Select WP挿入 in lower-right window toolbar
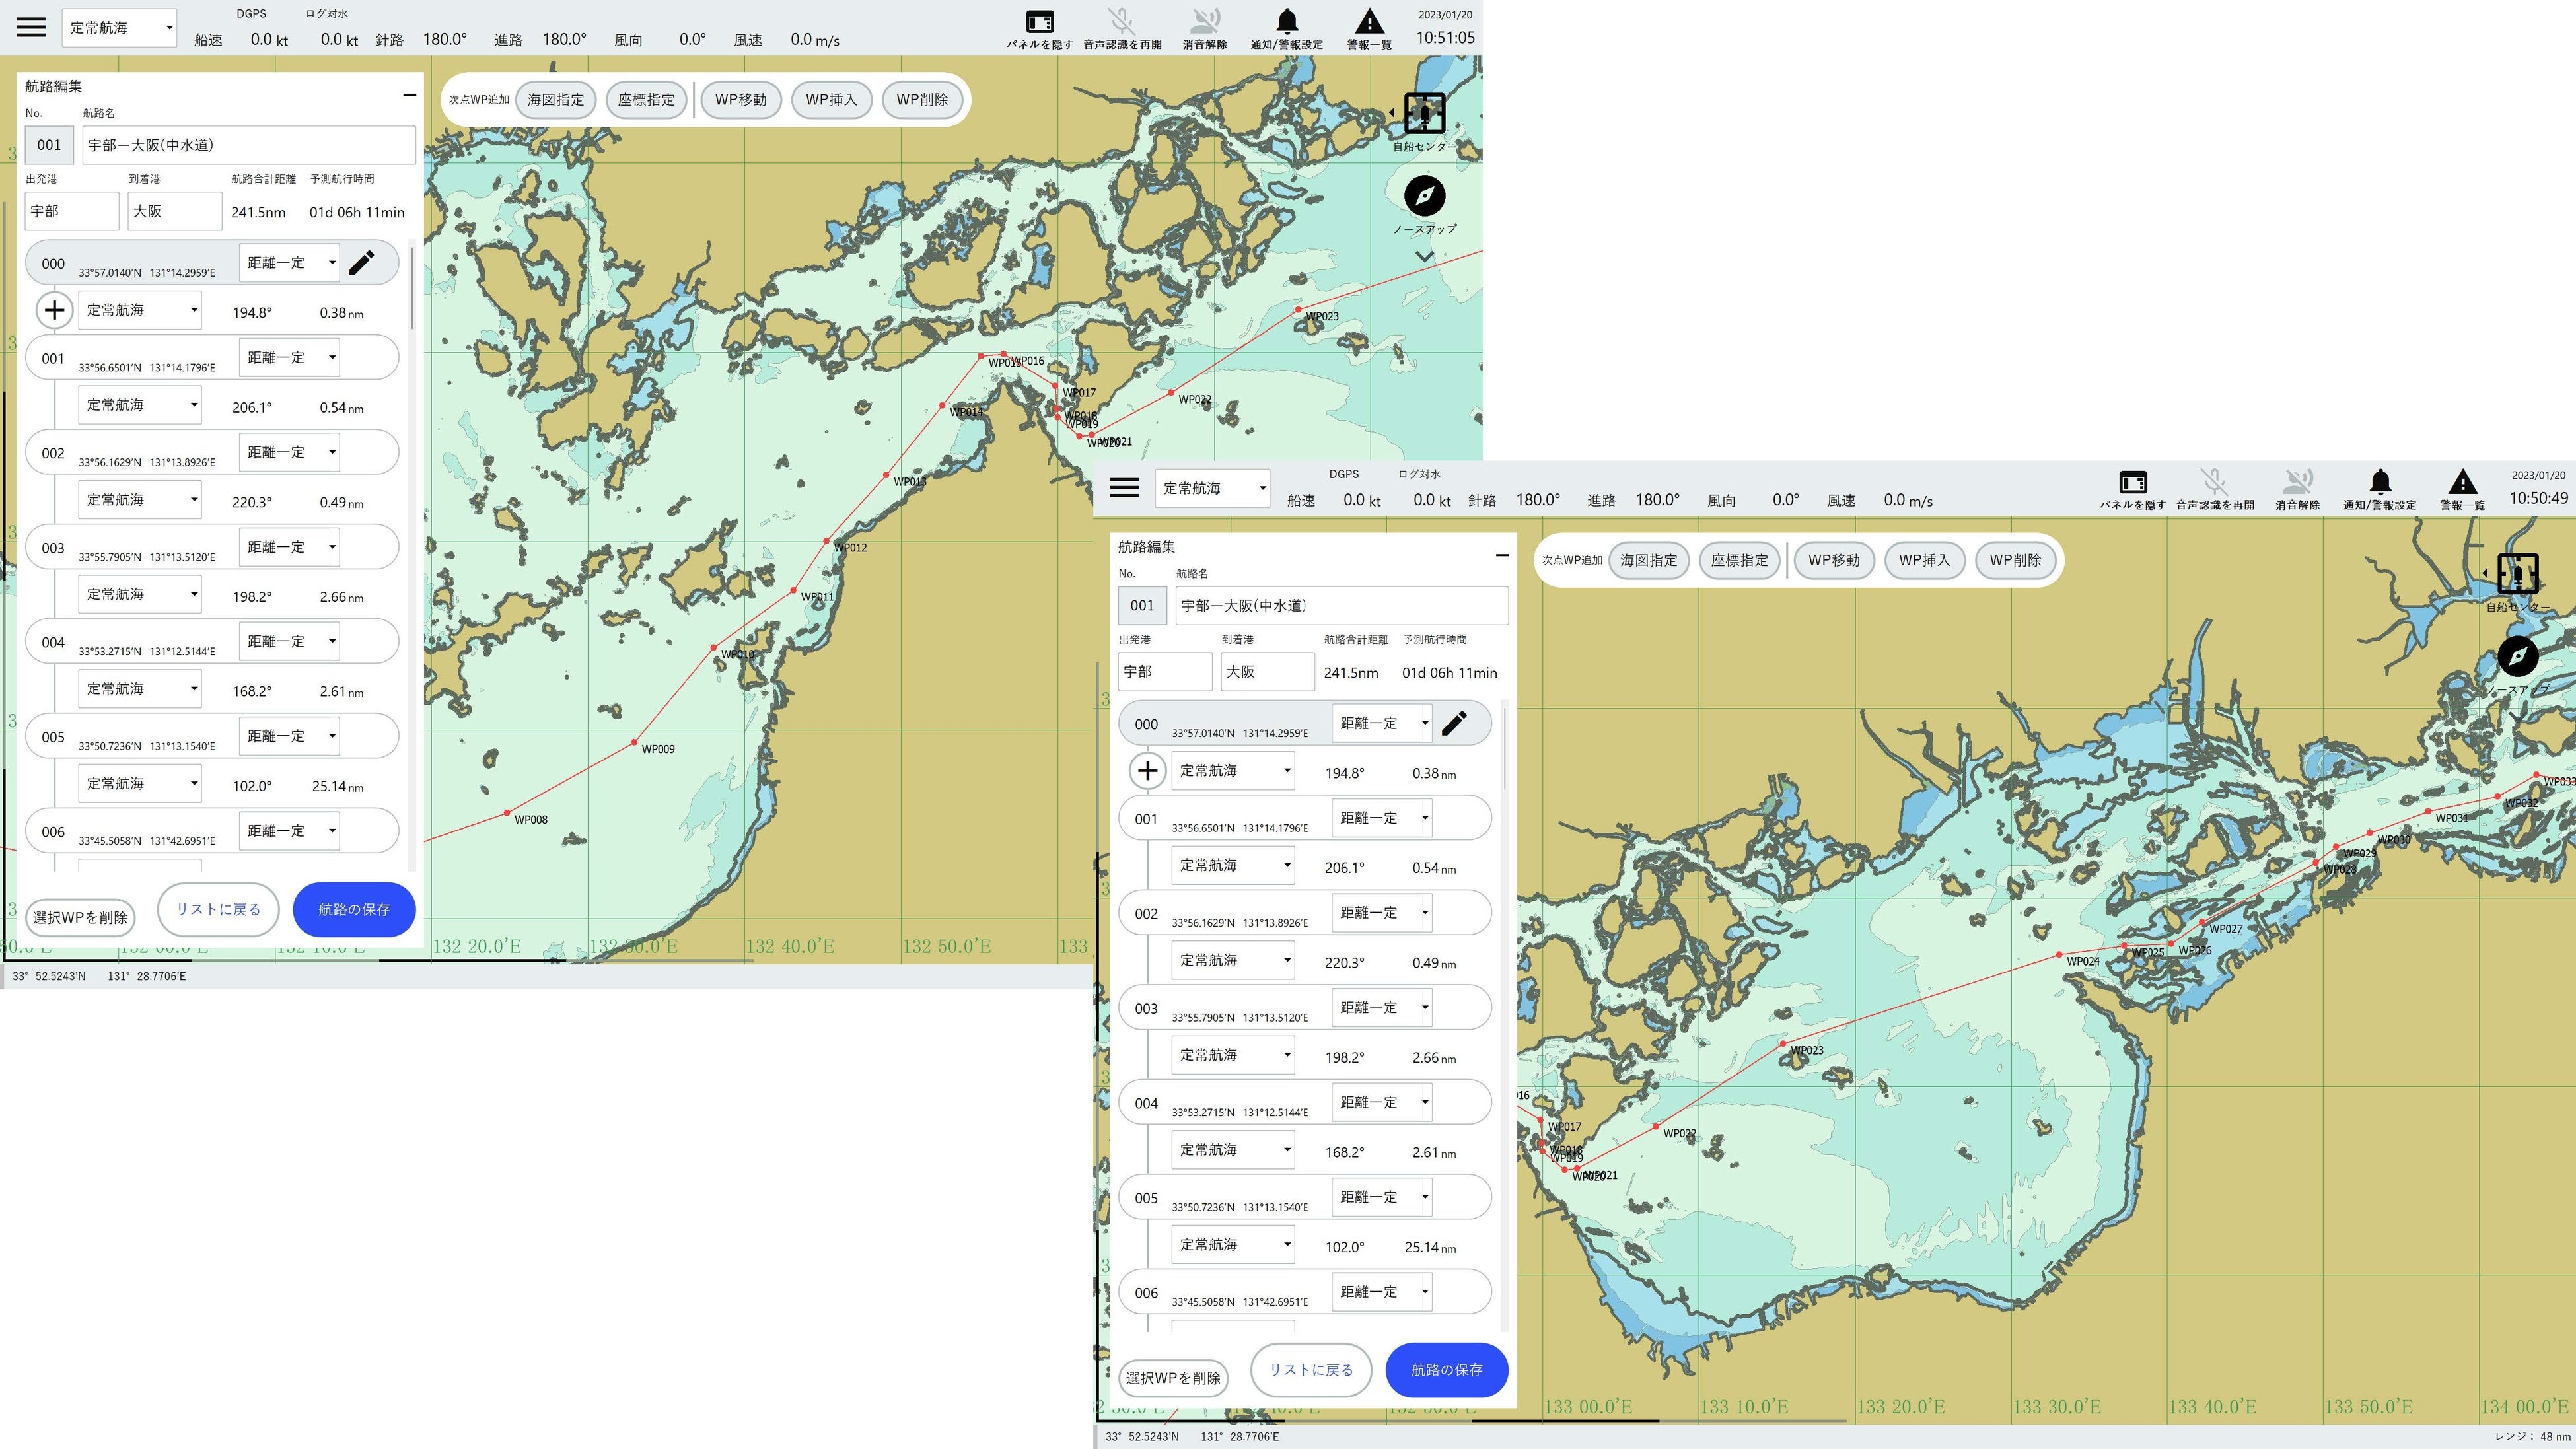Viewport: 2576px width, 1449px height. pos(1924,560)
